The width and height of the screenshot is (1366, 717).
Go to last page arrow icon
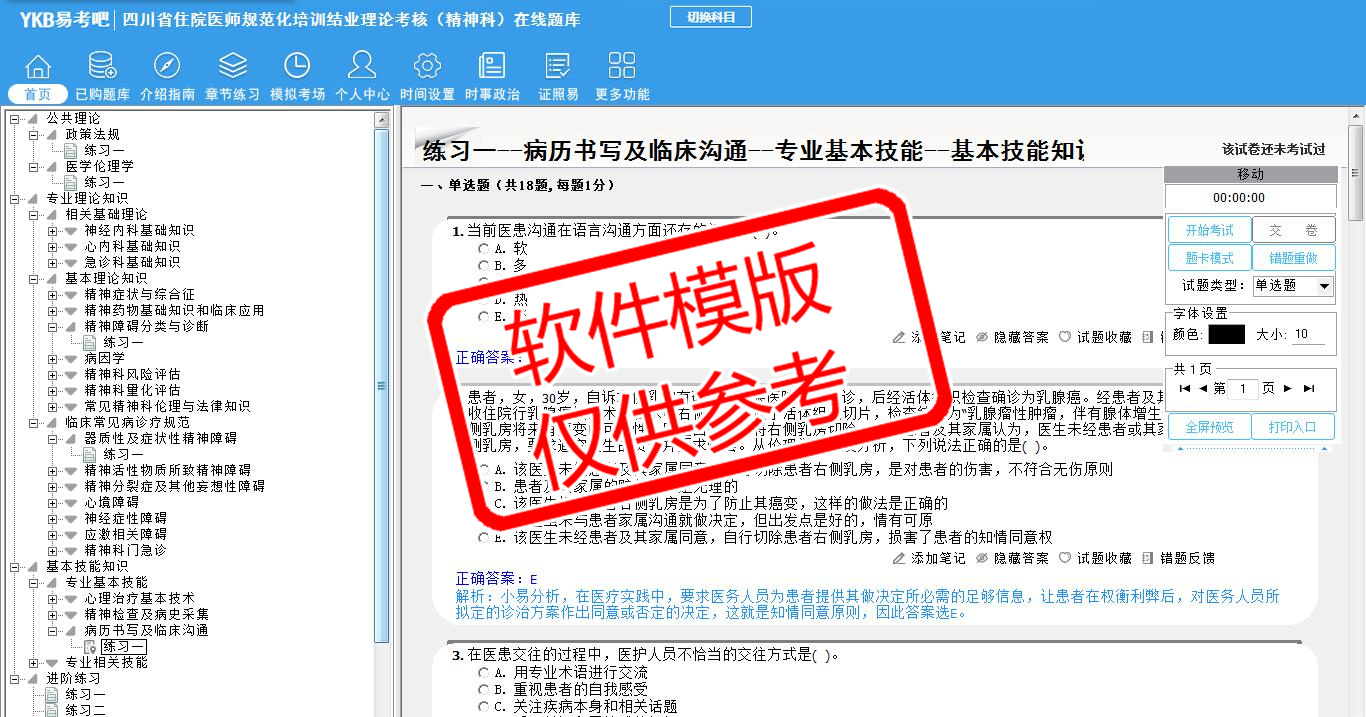[1309, 388]
